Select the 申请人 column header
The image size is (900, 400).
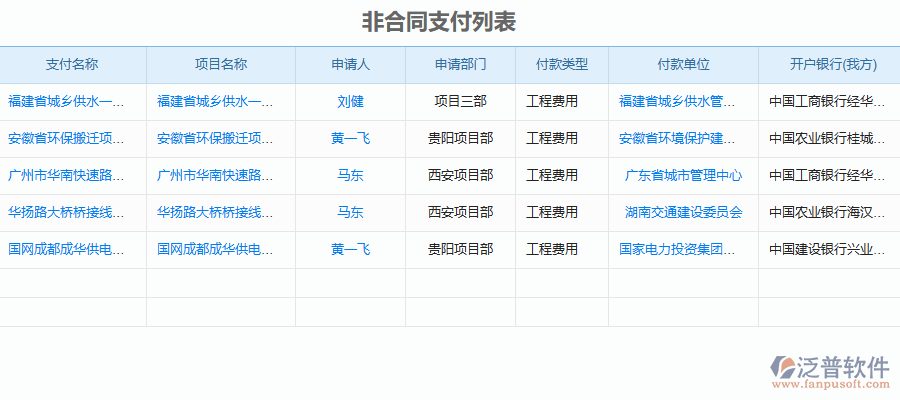[350, 64]
